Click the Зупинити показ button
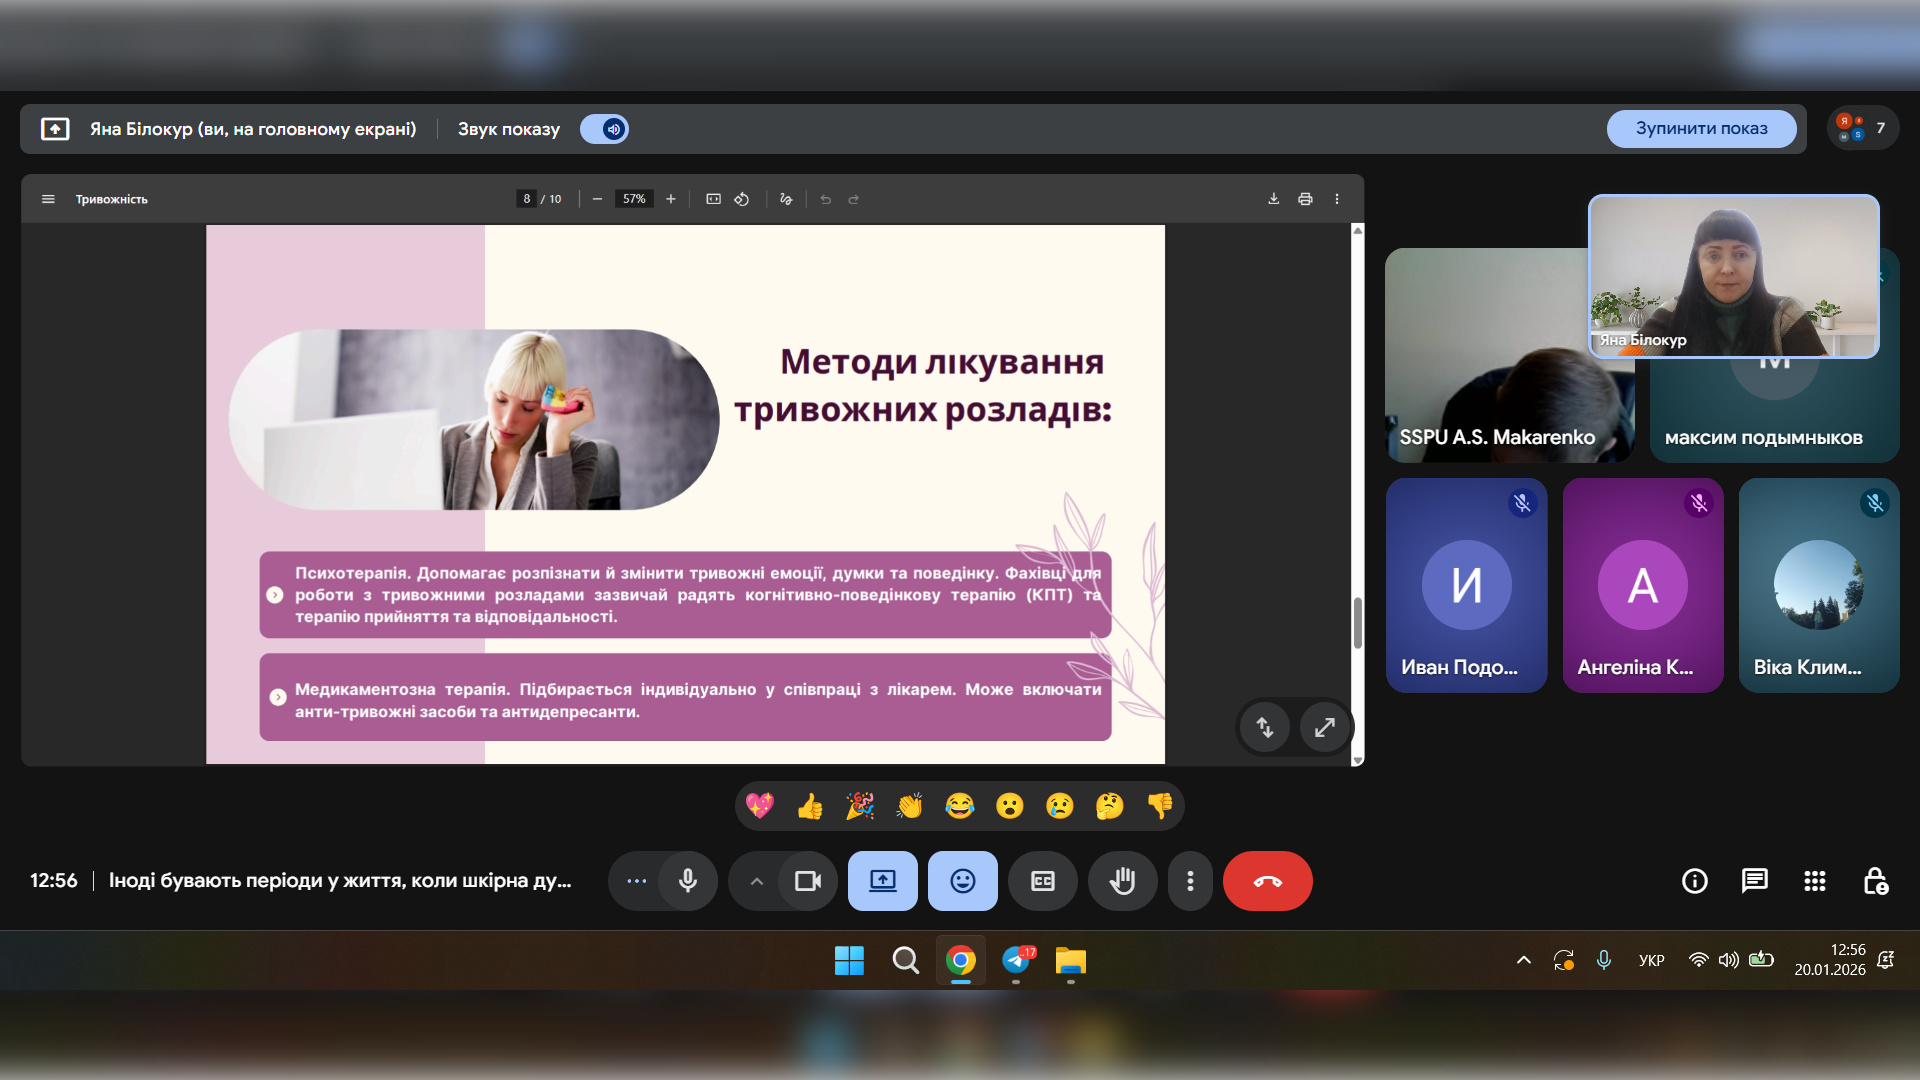 [1701, 129]
